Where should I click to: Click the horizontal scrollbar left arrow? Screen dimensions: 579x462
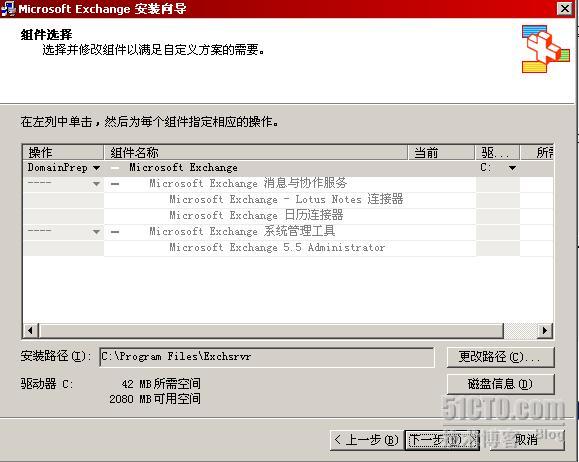point(31,330)
